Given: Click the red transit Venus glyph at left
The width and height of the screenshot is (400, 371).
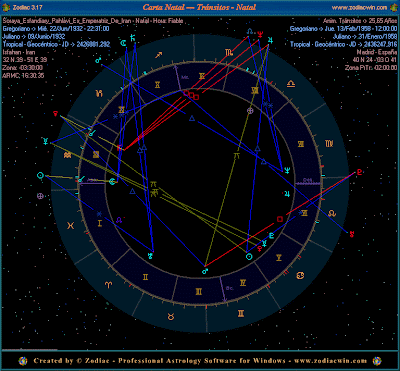Looking at the screenshot, I should point(56,114).
